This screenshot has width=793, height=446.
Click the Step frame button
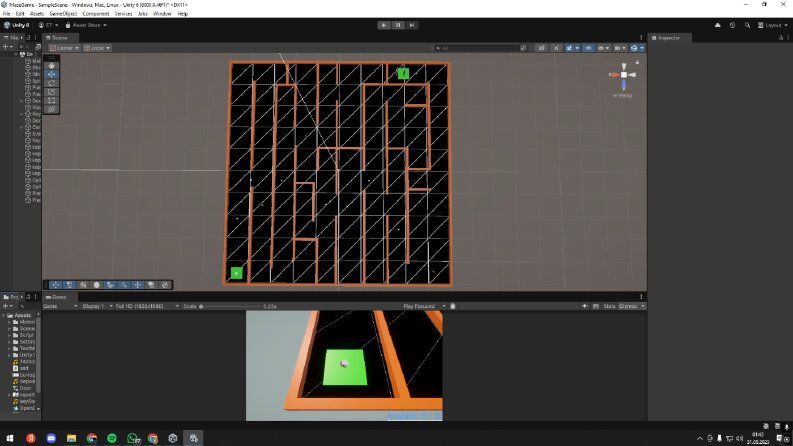pos(412,25)
